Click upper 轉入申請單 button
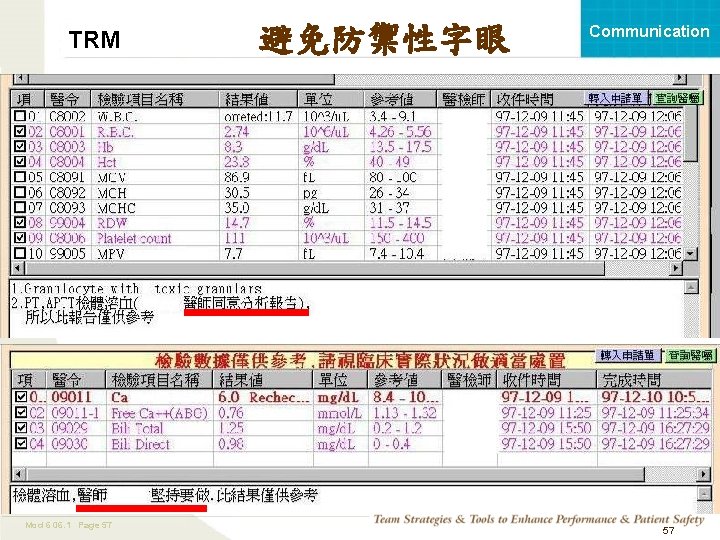Screen dimensions: 720x540 coord(616,98)
